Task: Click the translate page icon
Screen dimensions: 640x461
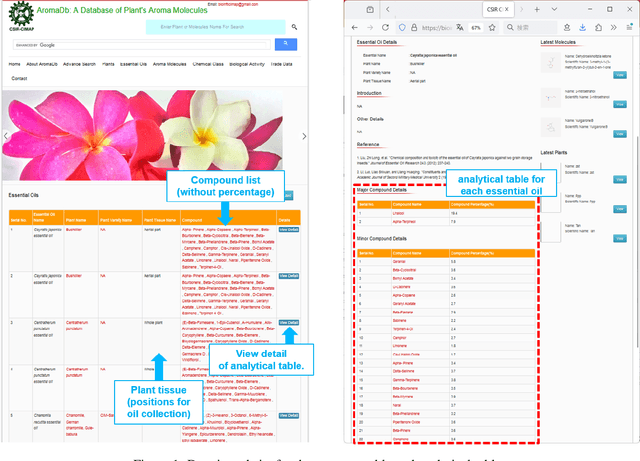Action: tap(460, 27)
